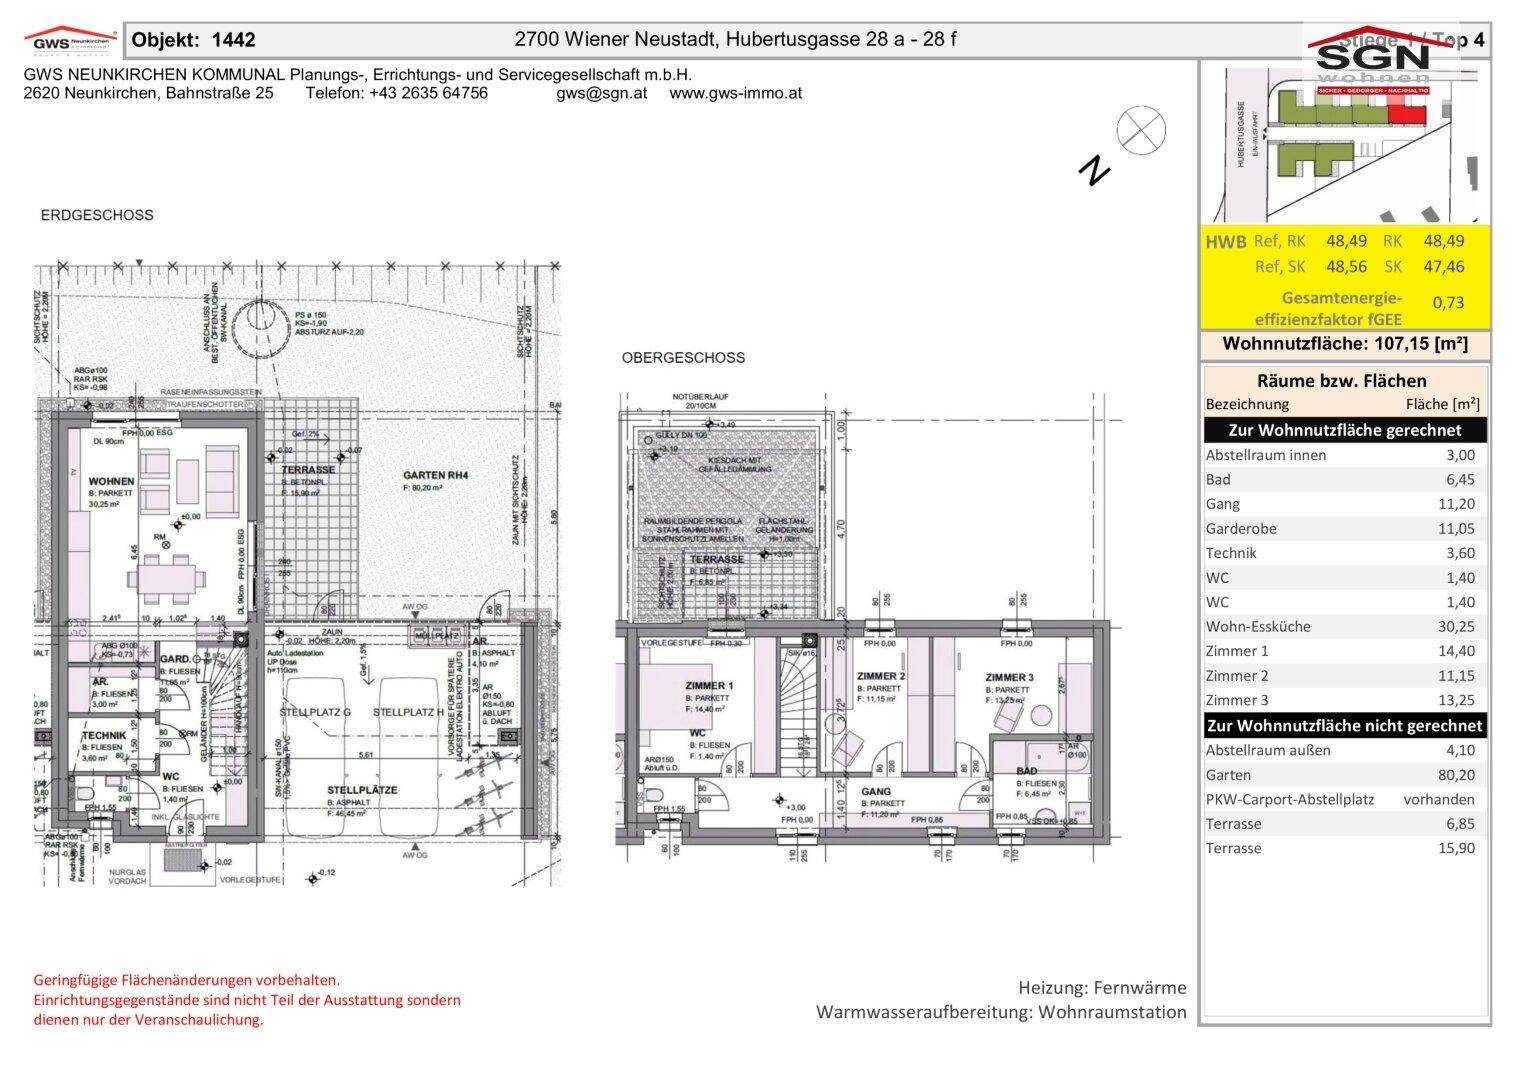Click the gws@sgn.at email address

pyautogui.click(x=601, y=93)
